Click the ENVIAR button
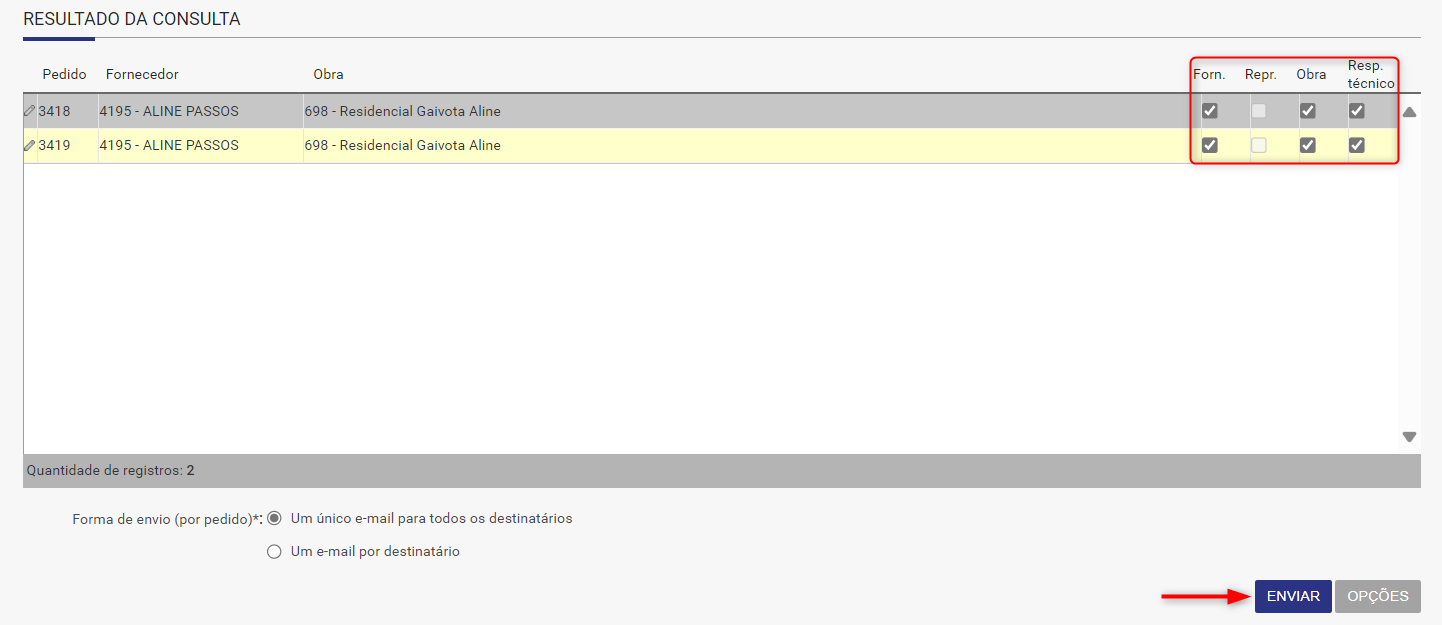This screenshot has height=625, width=1442. (1293, 596)
